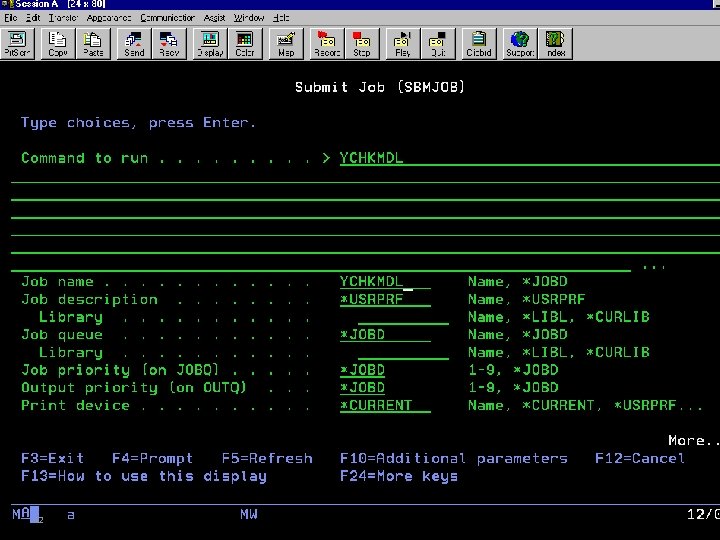This screenshot has height=540, width=720.
Task: Click F5=Refresh function key label
Action: [x=267, y=458]
